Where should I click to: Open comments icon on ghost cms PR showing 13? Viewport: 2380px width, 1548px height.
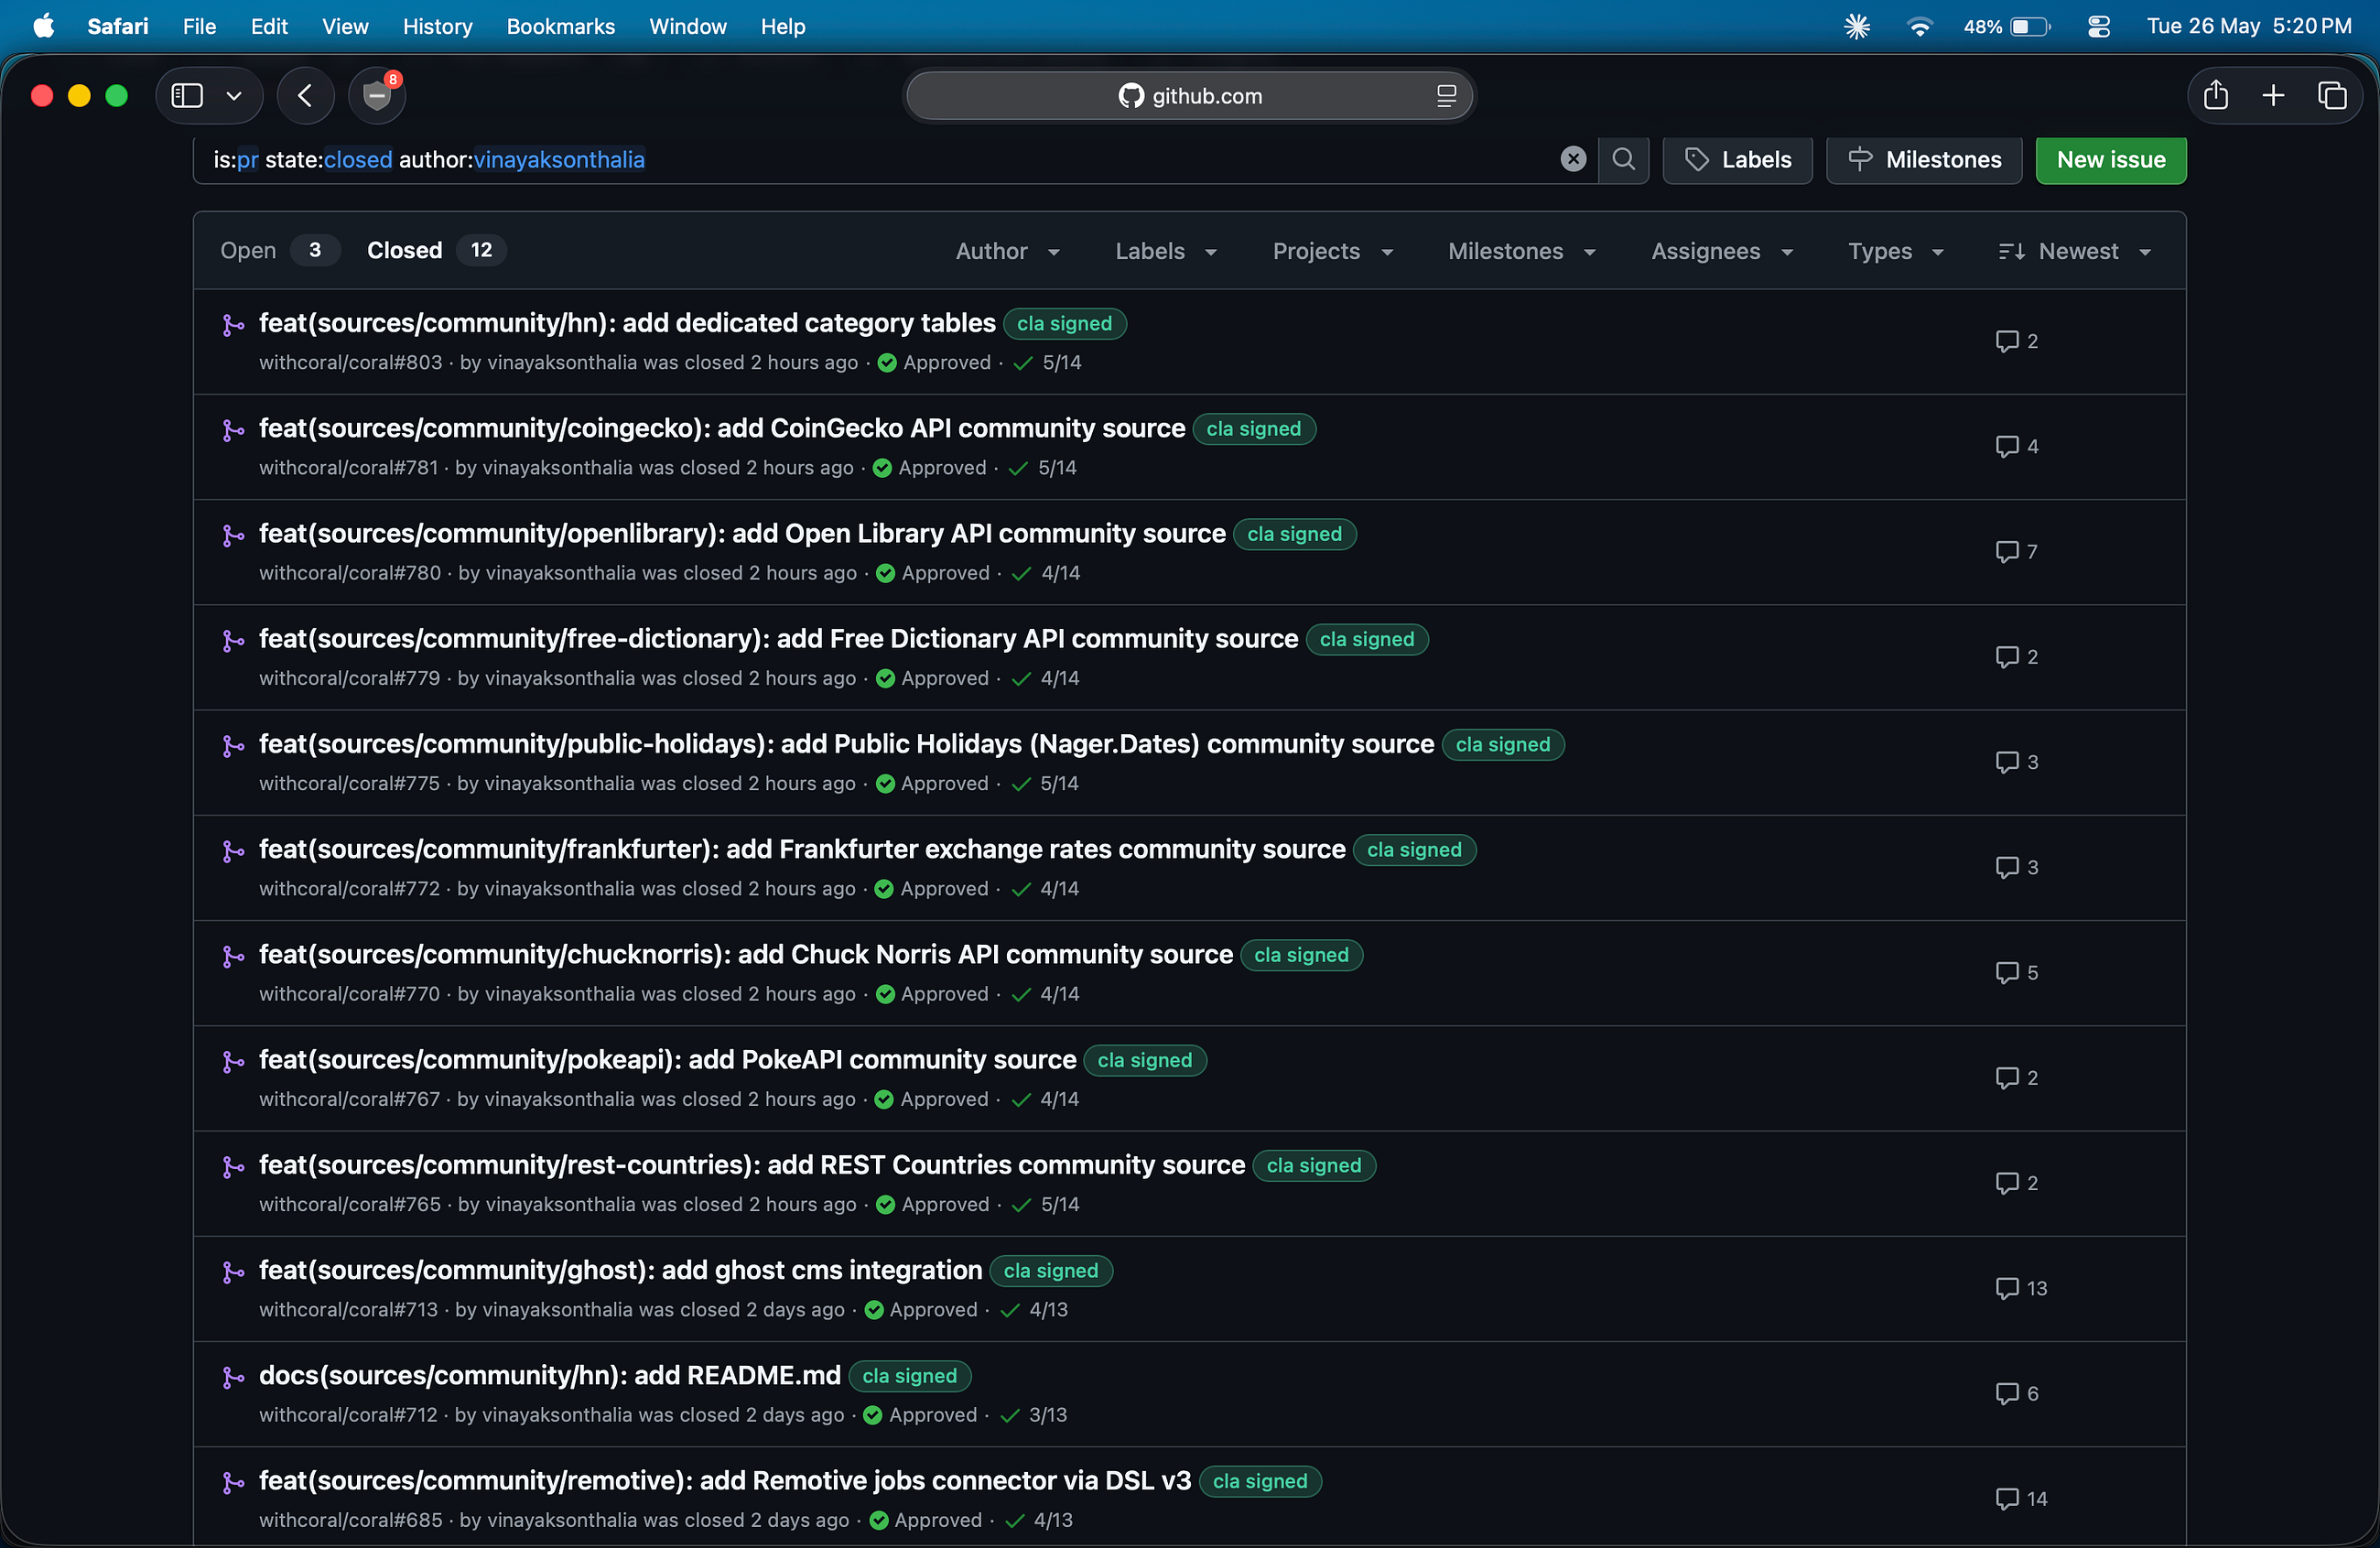coord(2021,1288)
